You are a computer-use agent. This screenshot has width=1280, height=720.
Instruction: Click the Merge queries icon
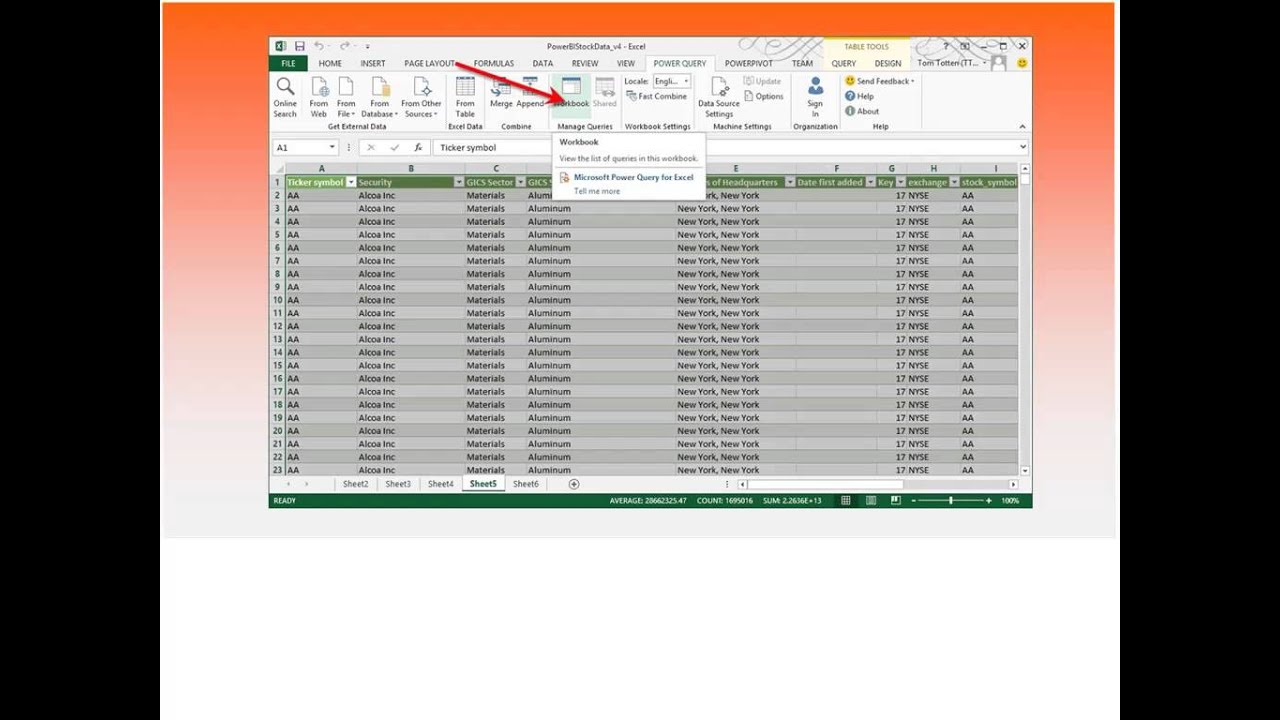click(x=501, y=93)
